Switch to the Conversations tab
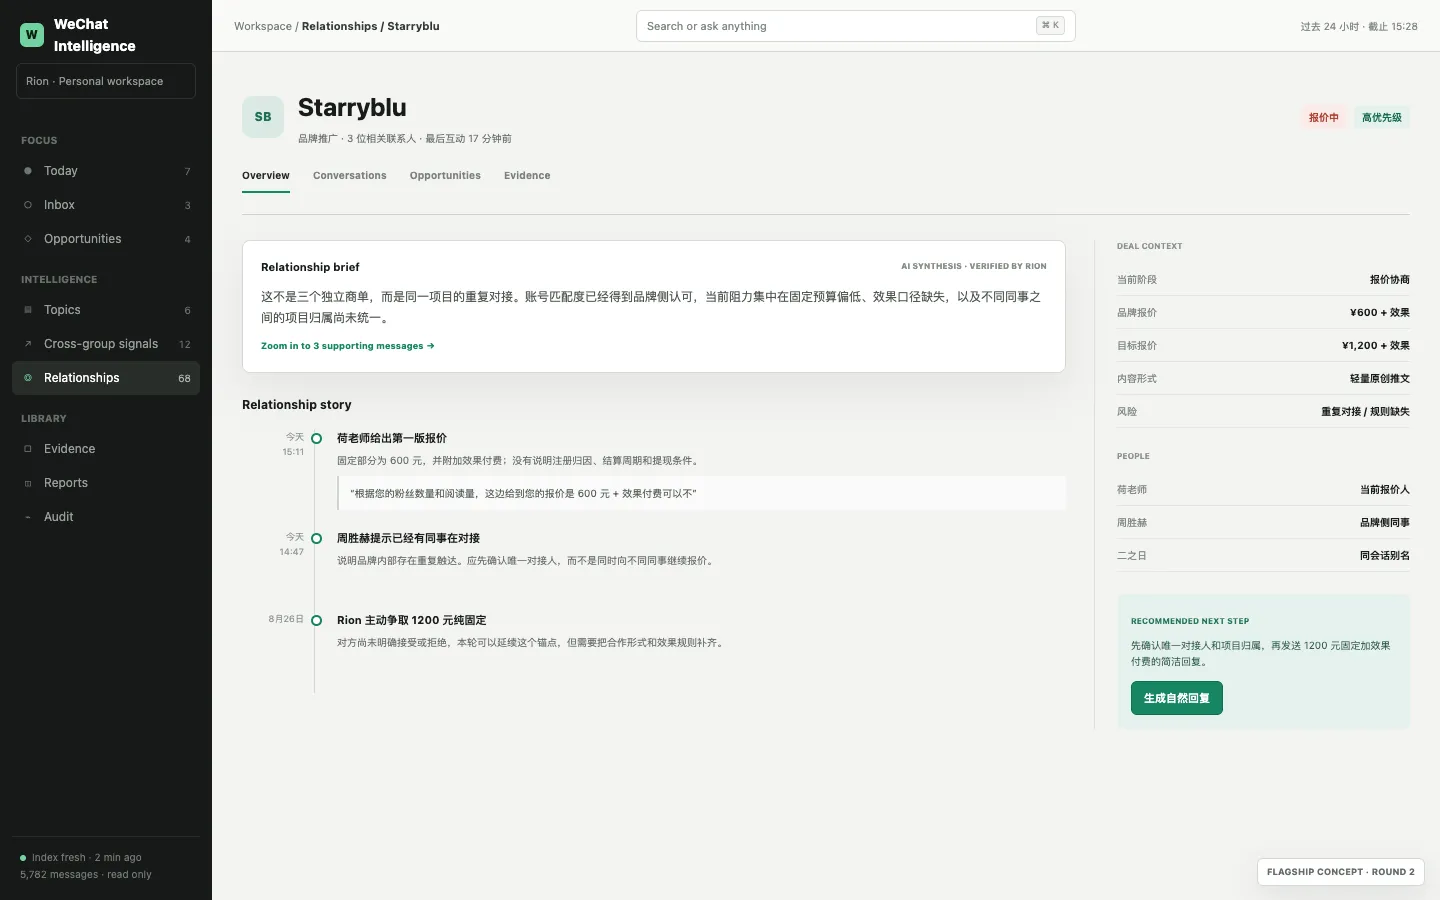The height and width of the screenshot is (900, 1440). click(x=349, y=176)
